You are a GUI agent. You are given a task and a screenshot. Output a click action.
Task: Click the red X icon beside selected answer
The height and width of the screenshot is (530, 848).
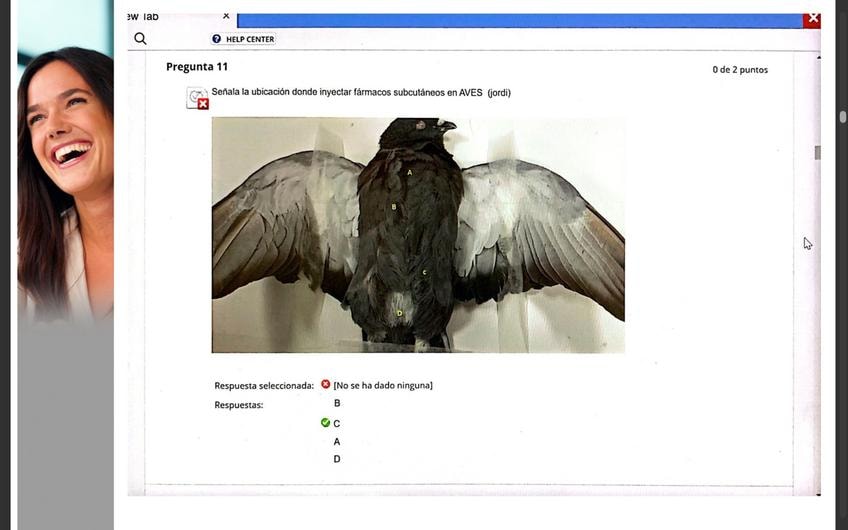pyautogui.click(x=326, y=384)
